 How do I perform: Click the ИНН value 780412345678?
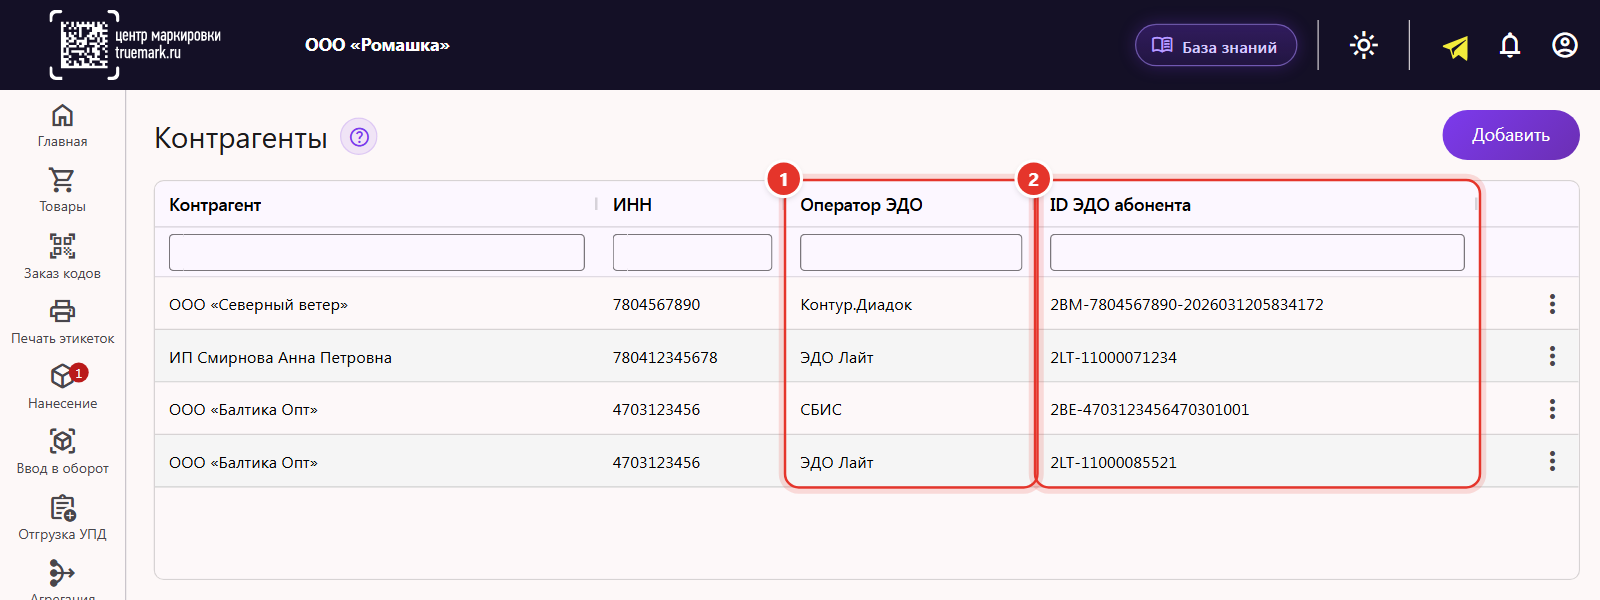665,358
